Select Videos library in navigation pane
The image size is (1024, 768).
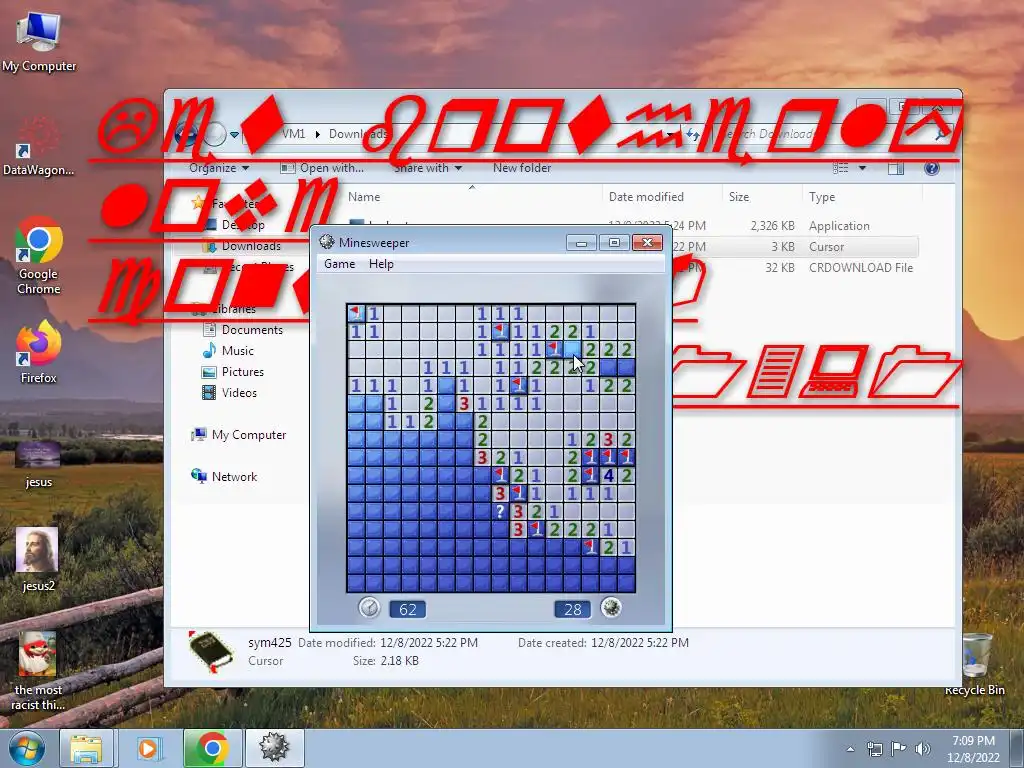[239, 392]
